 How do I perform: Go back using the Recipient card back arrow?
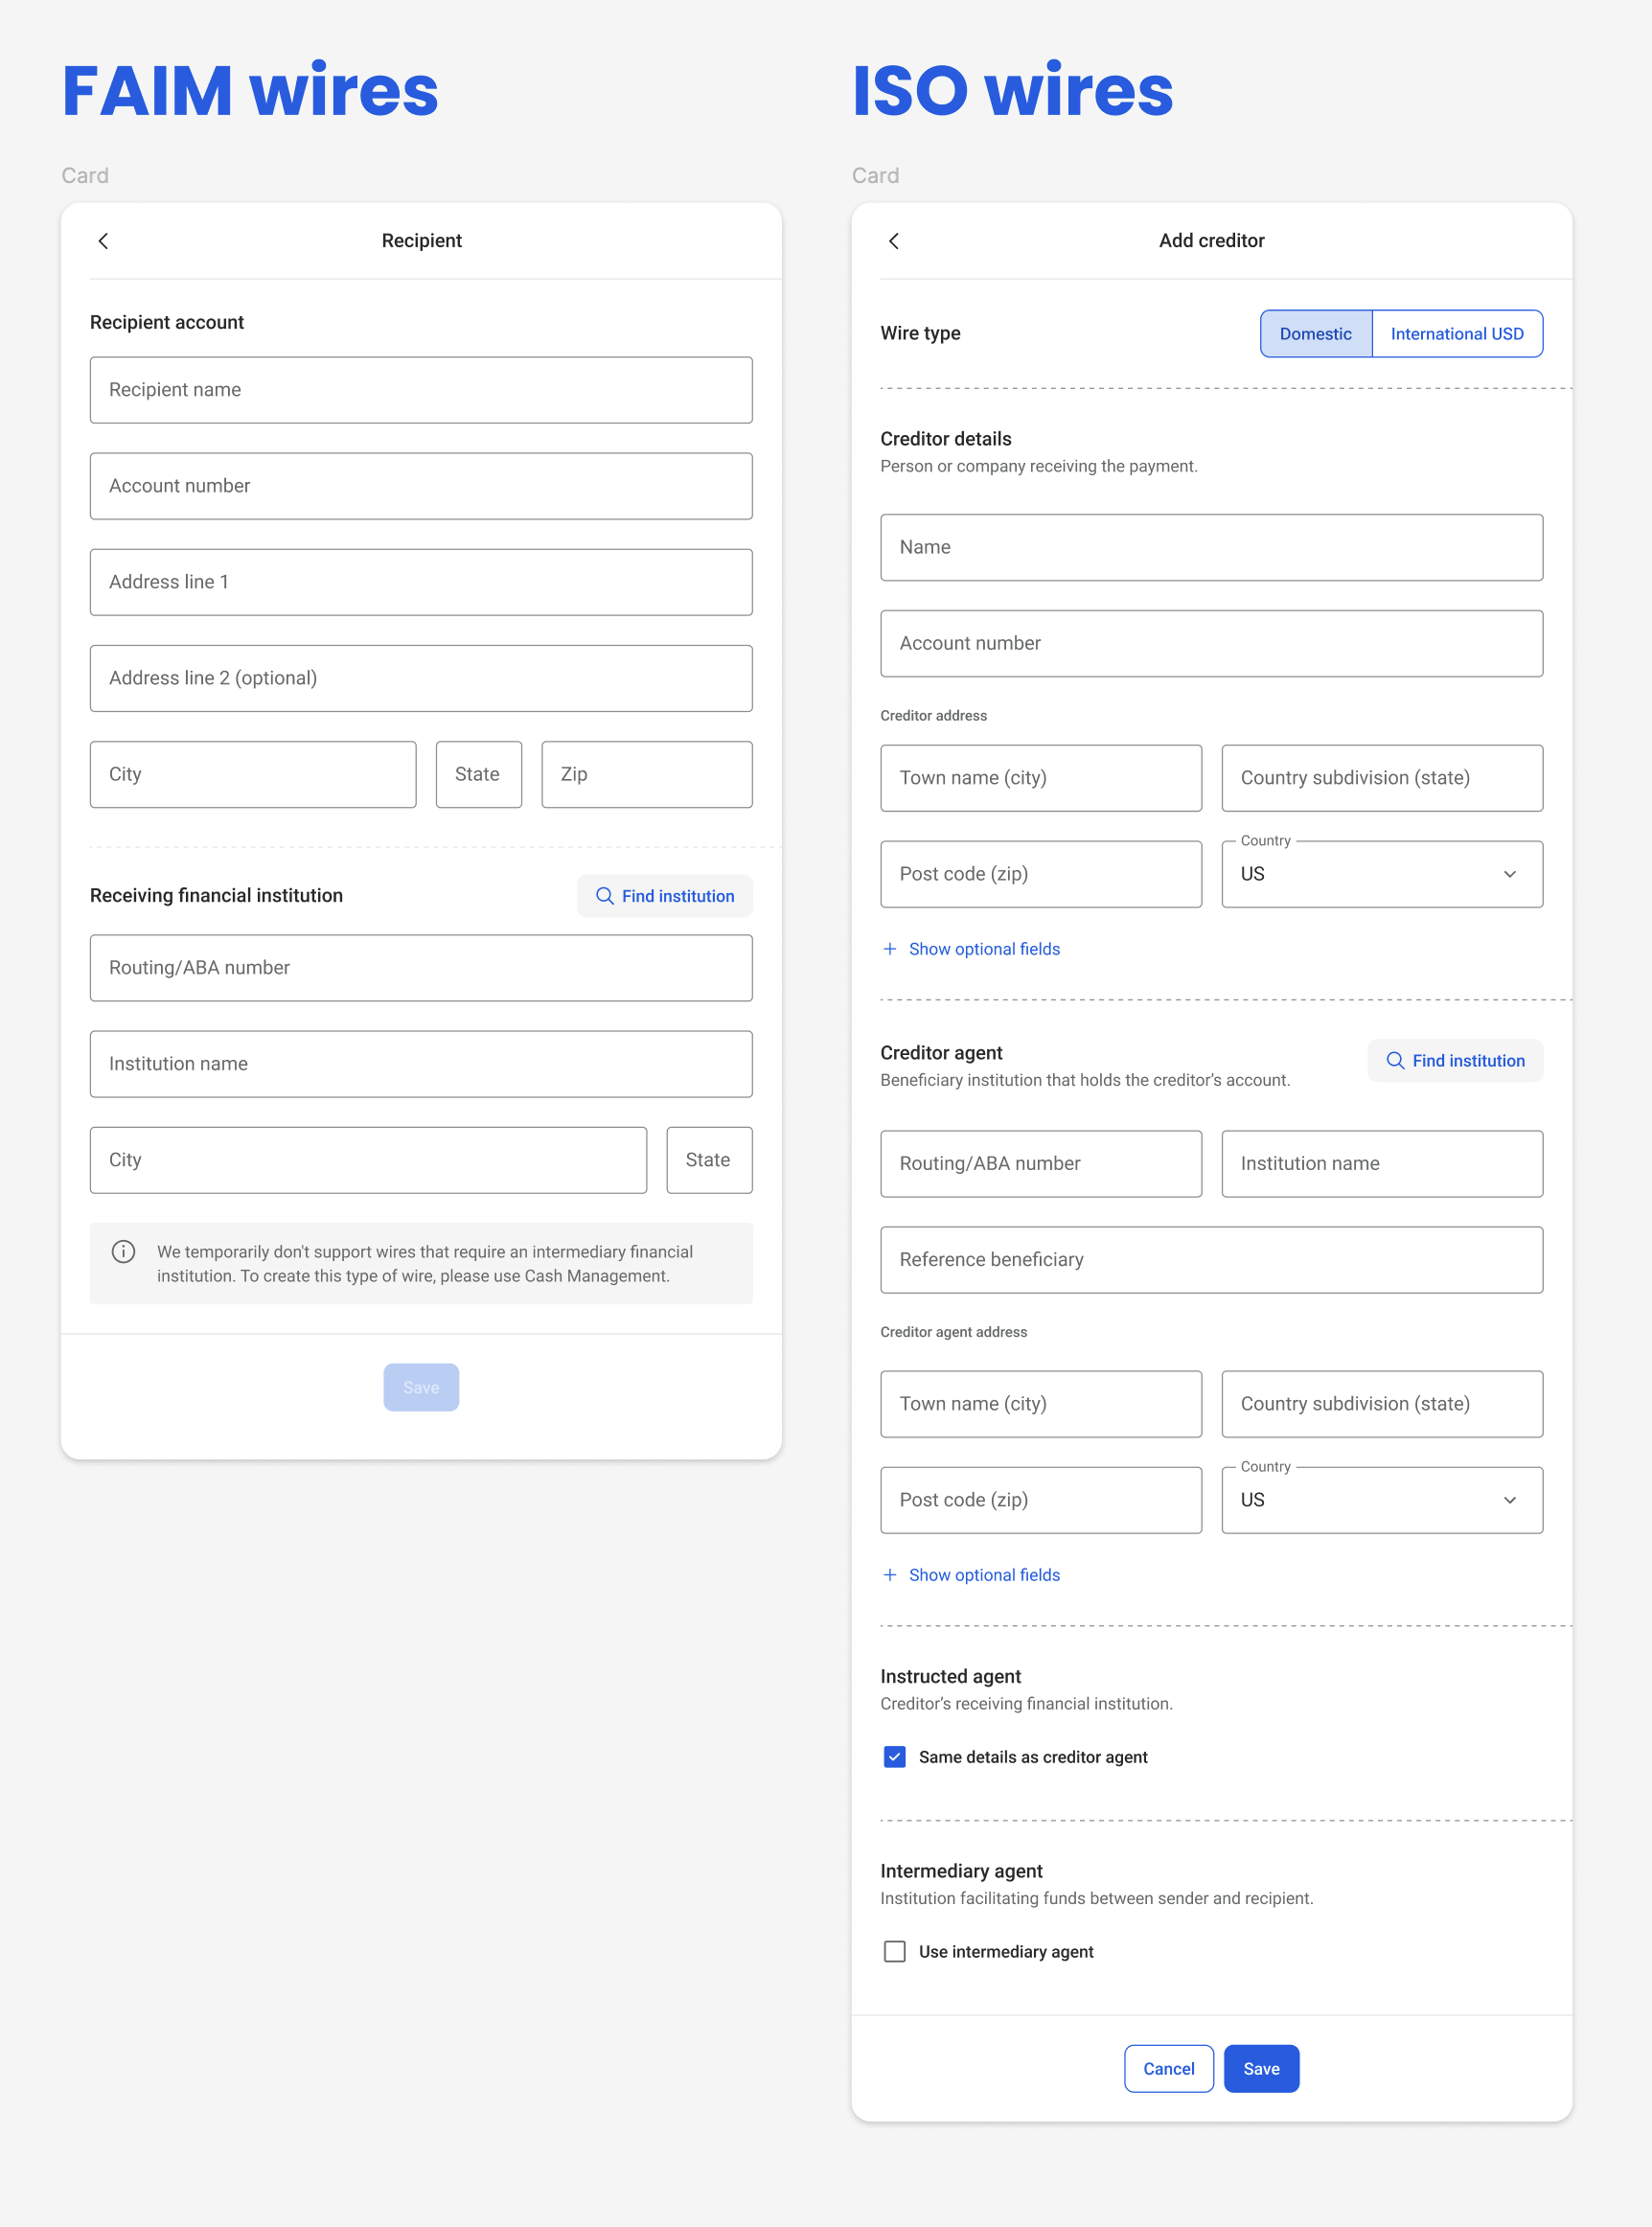click(103, 241)
